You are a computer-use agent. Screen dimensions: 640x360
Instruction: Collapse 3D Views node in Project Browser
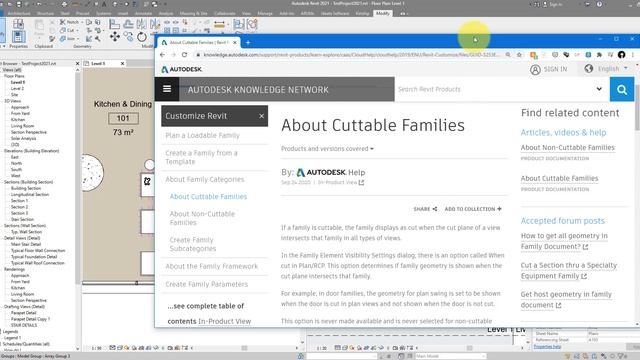click(13, 101)
